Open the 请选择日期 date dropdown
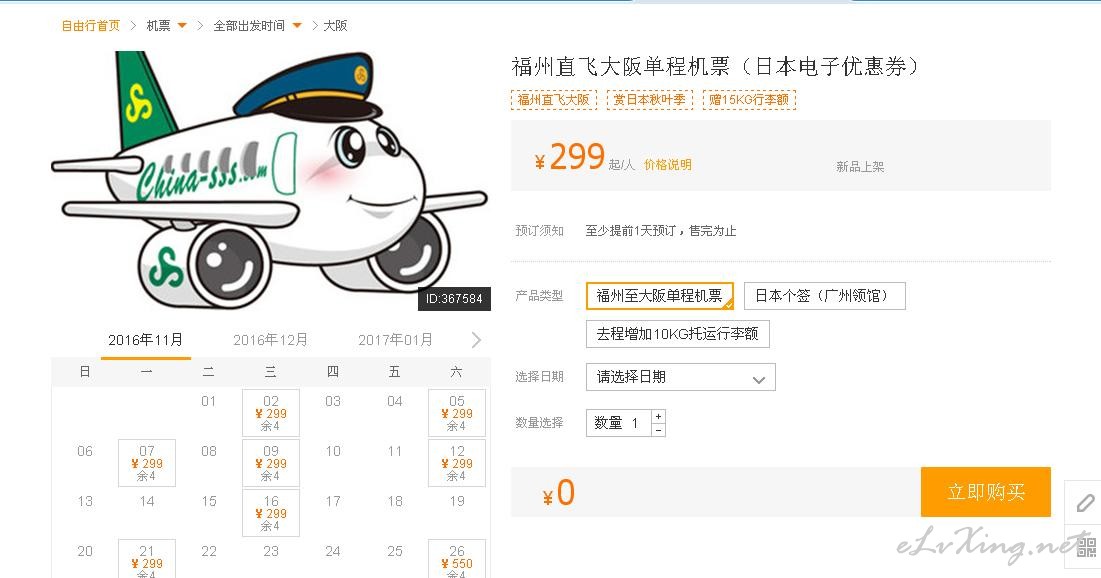1101x578 pixels. pyautogui.click(x=680, y=377)
